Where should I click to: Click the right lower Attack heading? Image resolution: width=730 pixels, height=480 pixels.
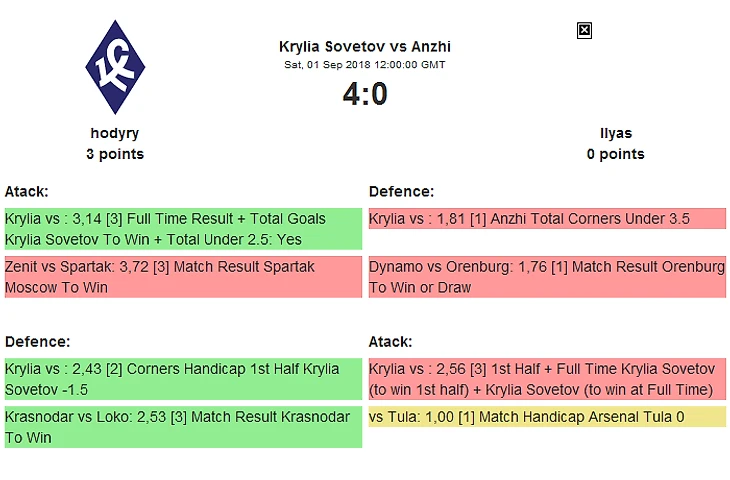tap(390, 342)
